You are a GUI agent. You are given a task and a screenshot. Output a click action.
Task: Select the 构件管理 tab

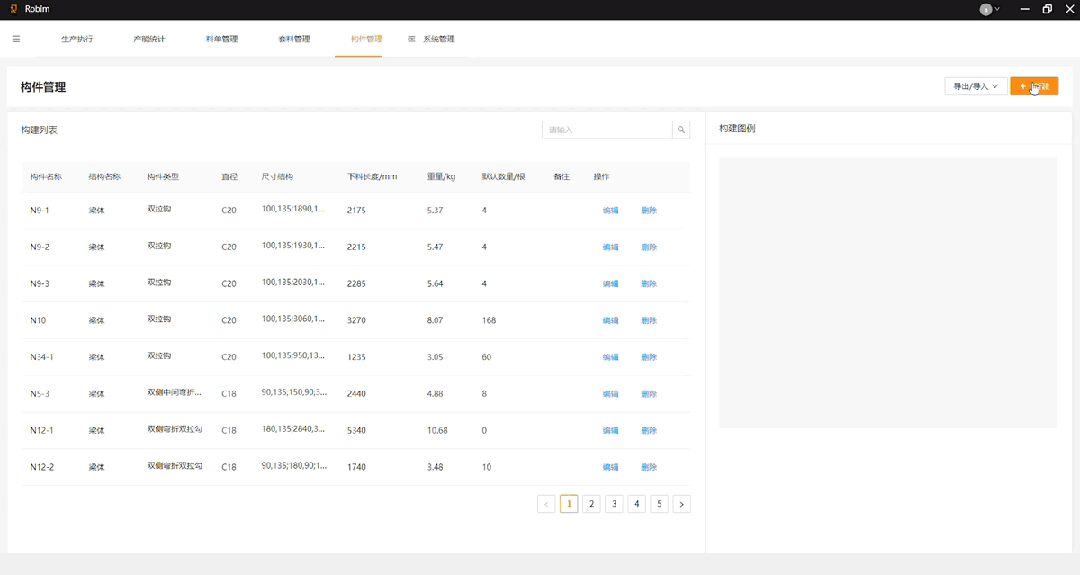(366, 39)
